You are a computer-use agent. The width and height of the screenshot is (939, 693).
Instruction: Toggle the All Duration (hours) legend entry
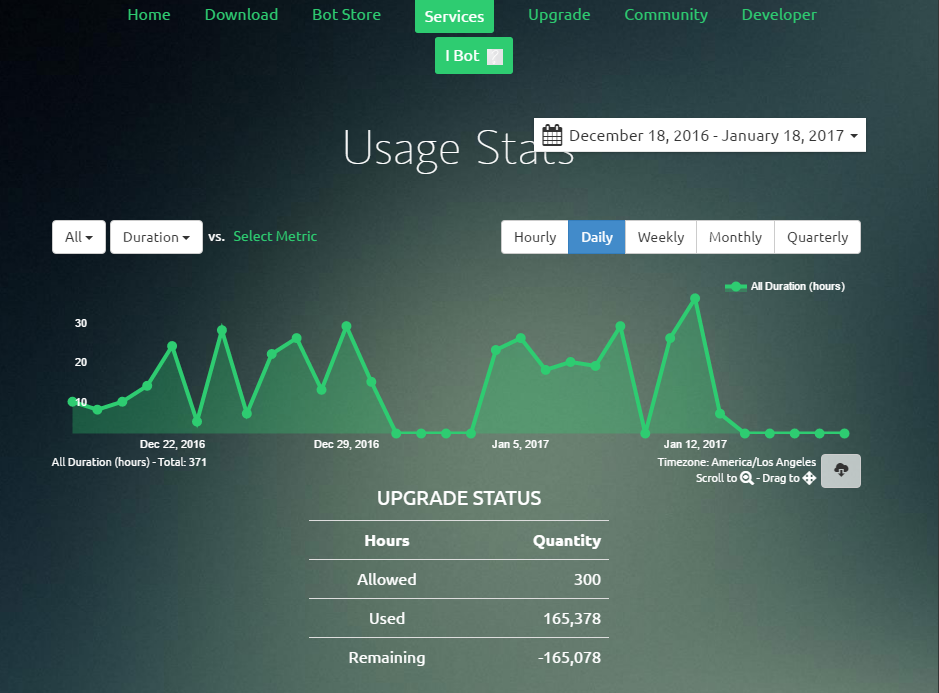785,286
